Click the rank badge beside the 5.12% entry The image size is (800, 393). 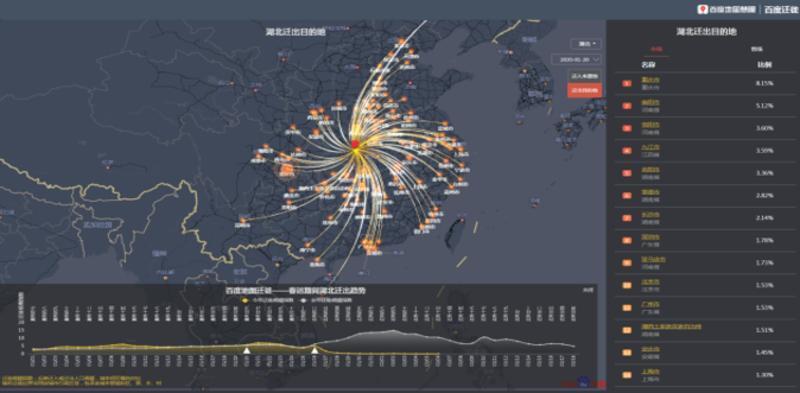[627, 106]
